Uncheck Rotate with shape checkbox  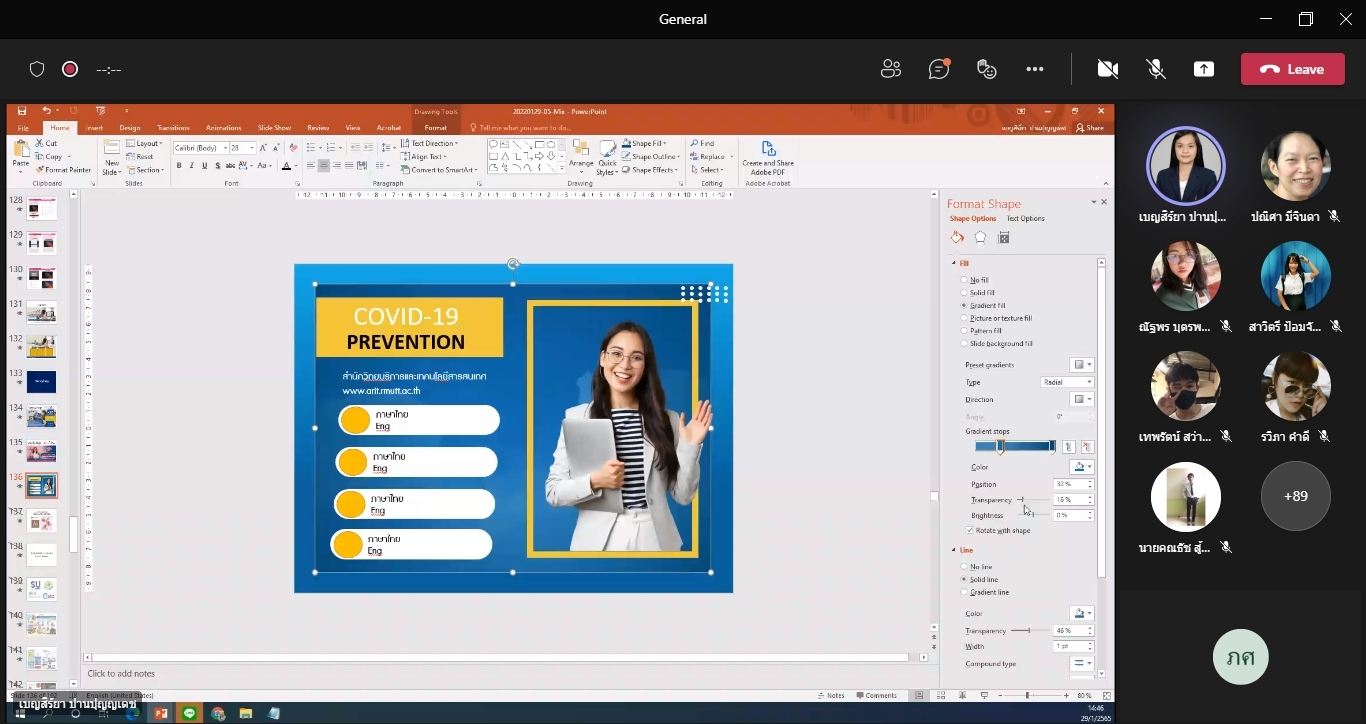(x=969, y=530)
